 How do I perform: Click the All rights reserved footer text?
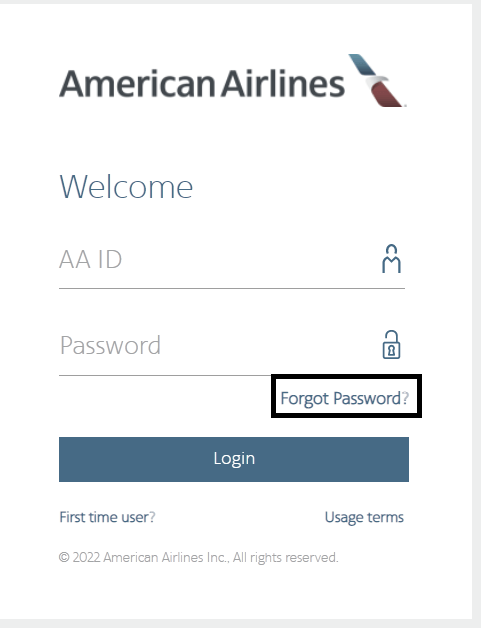[286, 557]
